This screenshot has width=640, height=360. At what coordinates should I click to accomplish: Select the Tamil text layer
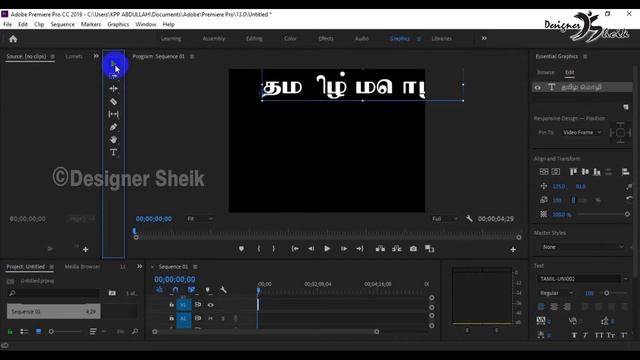click(582, 87)
